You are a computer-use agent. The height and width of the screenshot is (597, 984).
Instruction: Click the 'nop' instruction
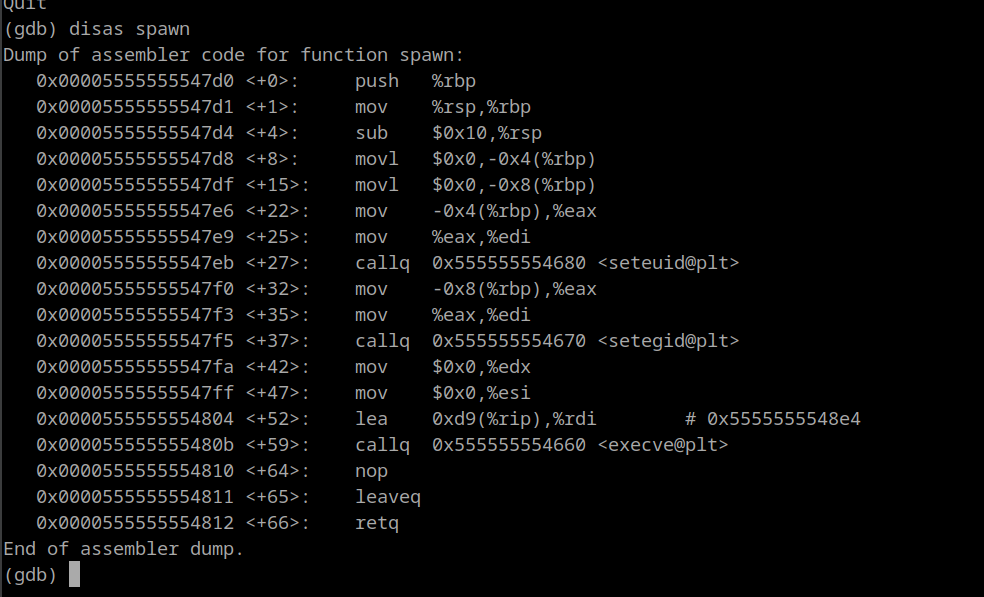(371, 471)
